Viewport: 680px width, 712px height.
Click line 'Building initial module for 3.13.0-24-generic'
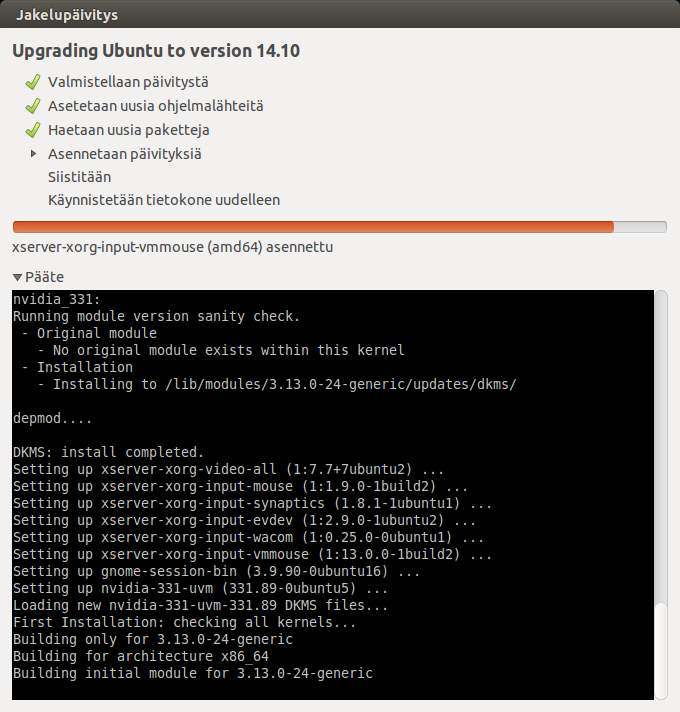[193, 673]
